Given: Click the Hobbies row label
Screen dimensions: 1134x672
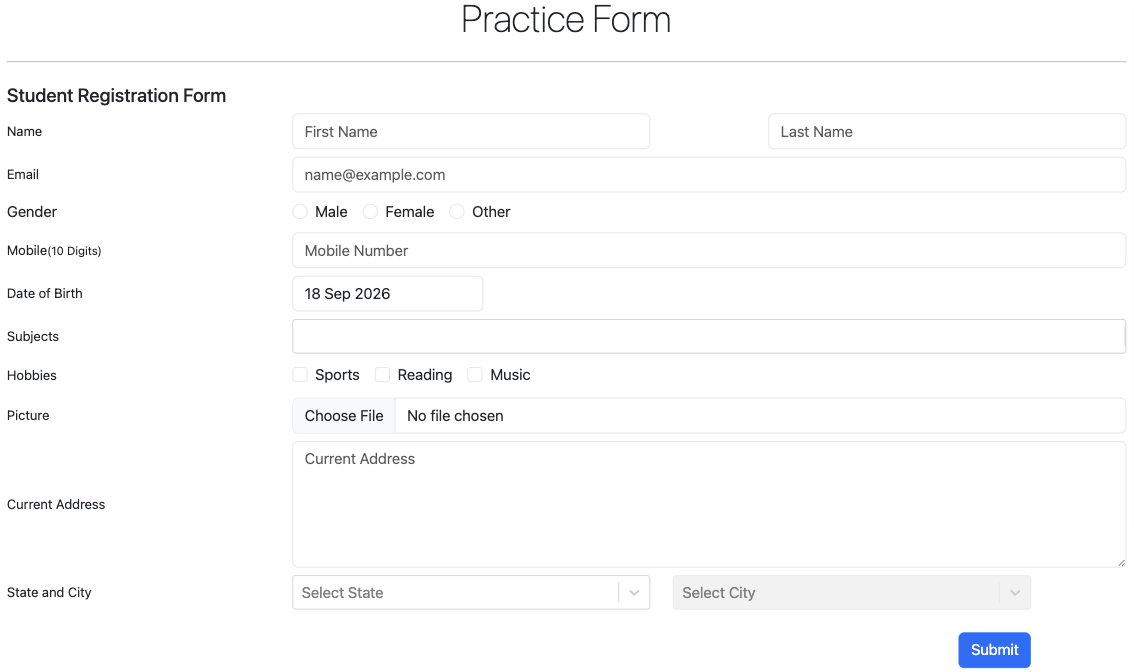Looking at the screenshot, I should [32, 375].
